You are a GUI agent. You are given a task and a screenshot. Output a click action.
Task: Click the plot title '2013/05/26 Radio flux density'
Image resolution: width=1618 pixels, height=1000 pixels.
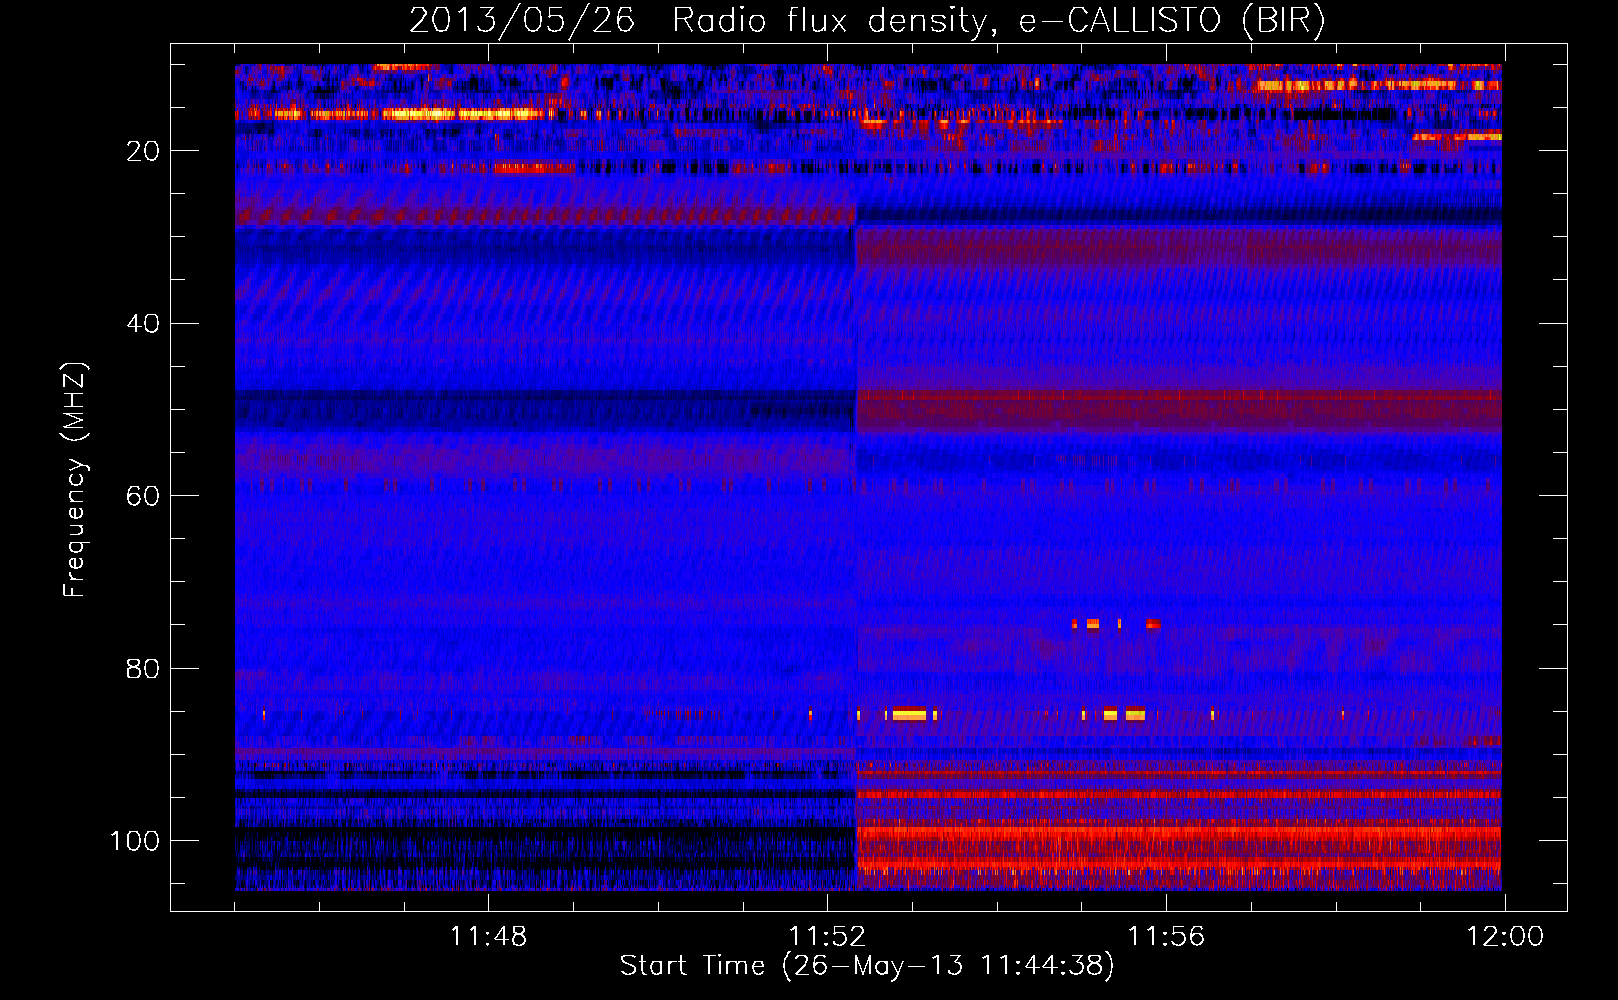click(x=867, y=20)
